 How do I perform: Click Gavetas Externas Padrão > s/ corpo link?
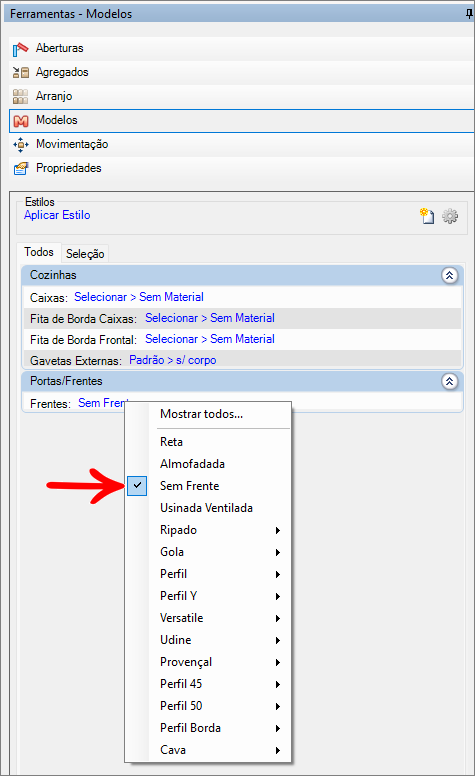tap(173, 360)
